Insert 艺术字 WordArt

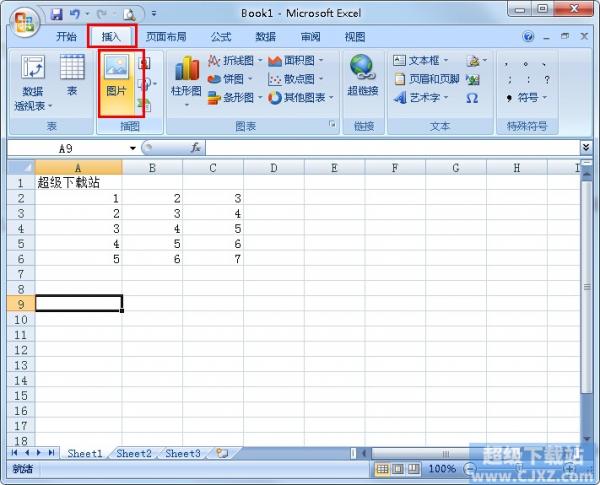click(421, 98)
